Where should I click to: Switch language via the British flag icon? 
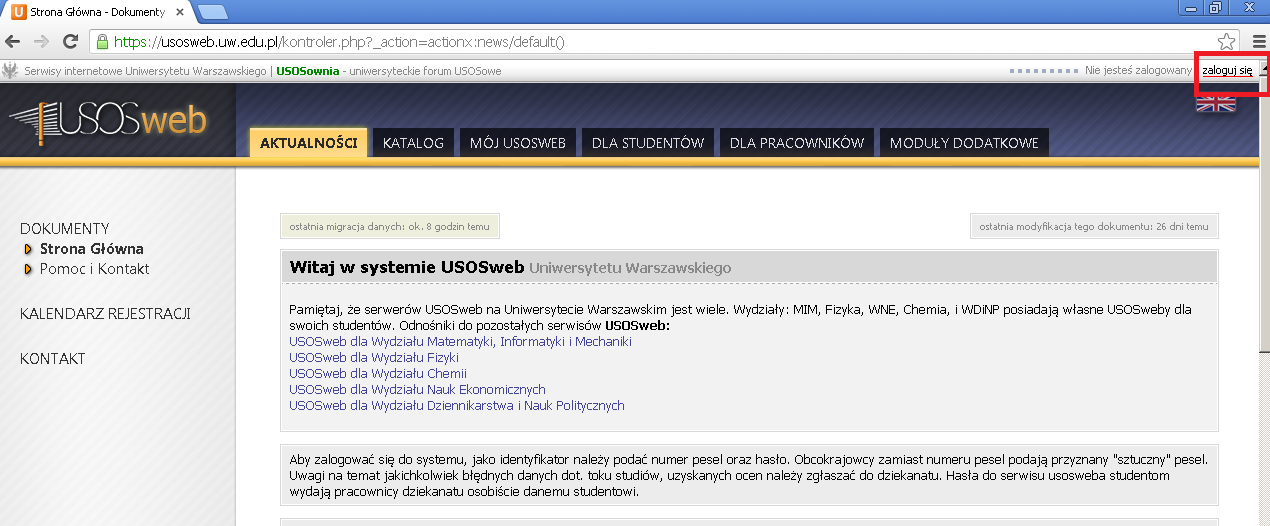[x=1216, y=102]
